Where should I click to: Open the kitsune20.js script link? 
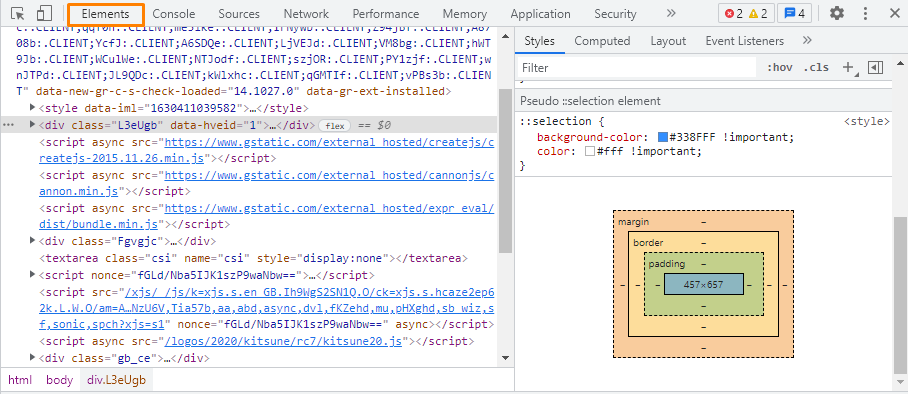click(283, 341)
